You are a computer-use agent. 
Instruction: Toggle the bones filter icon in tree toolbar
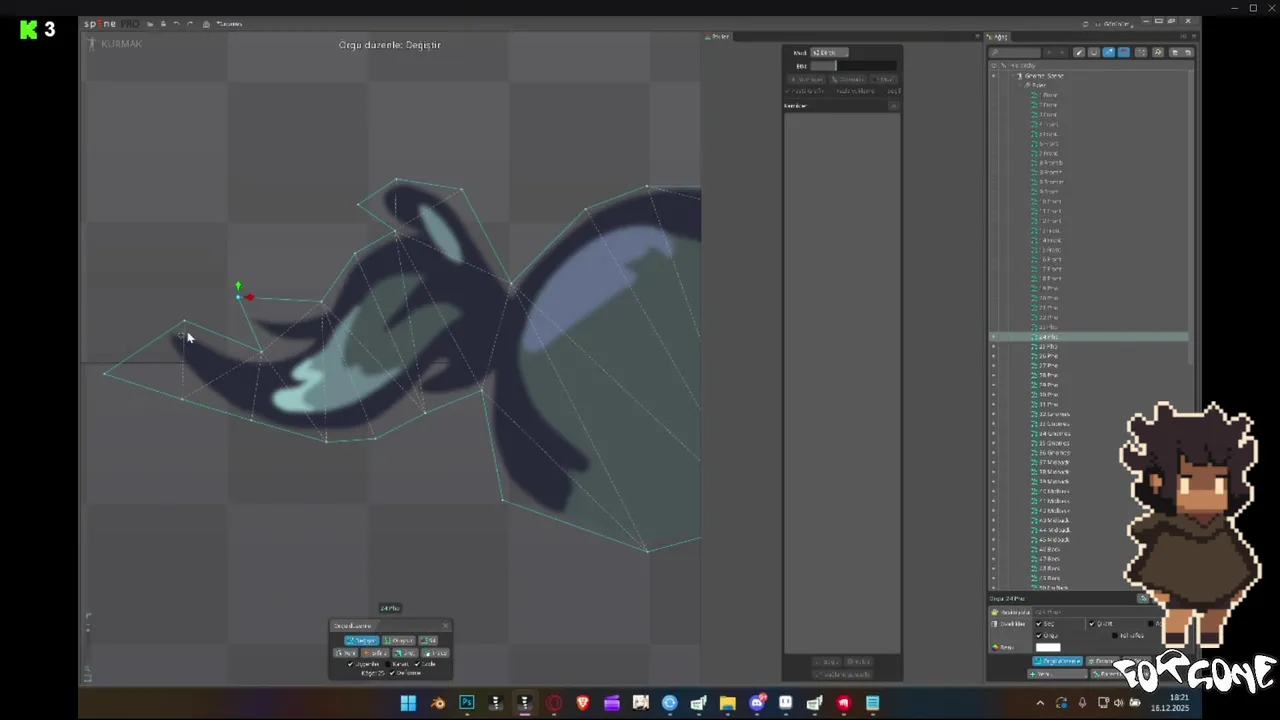tap(1079, 52)
